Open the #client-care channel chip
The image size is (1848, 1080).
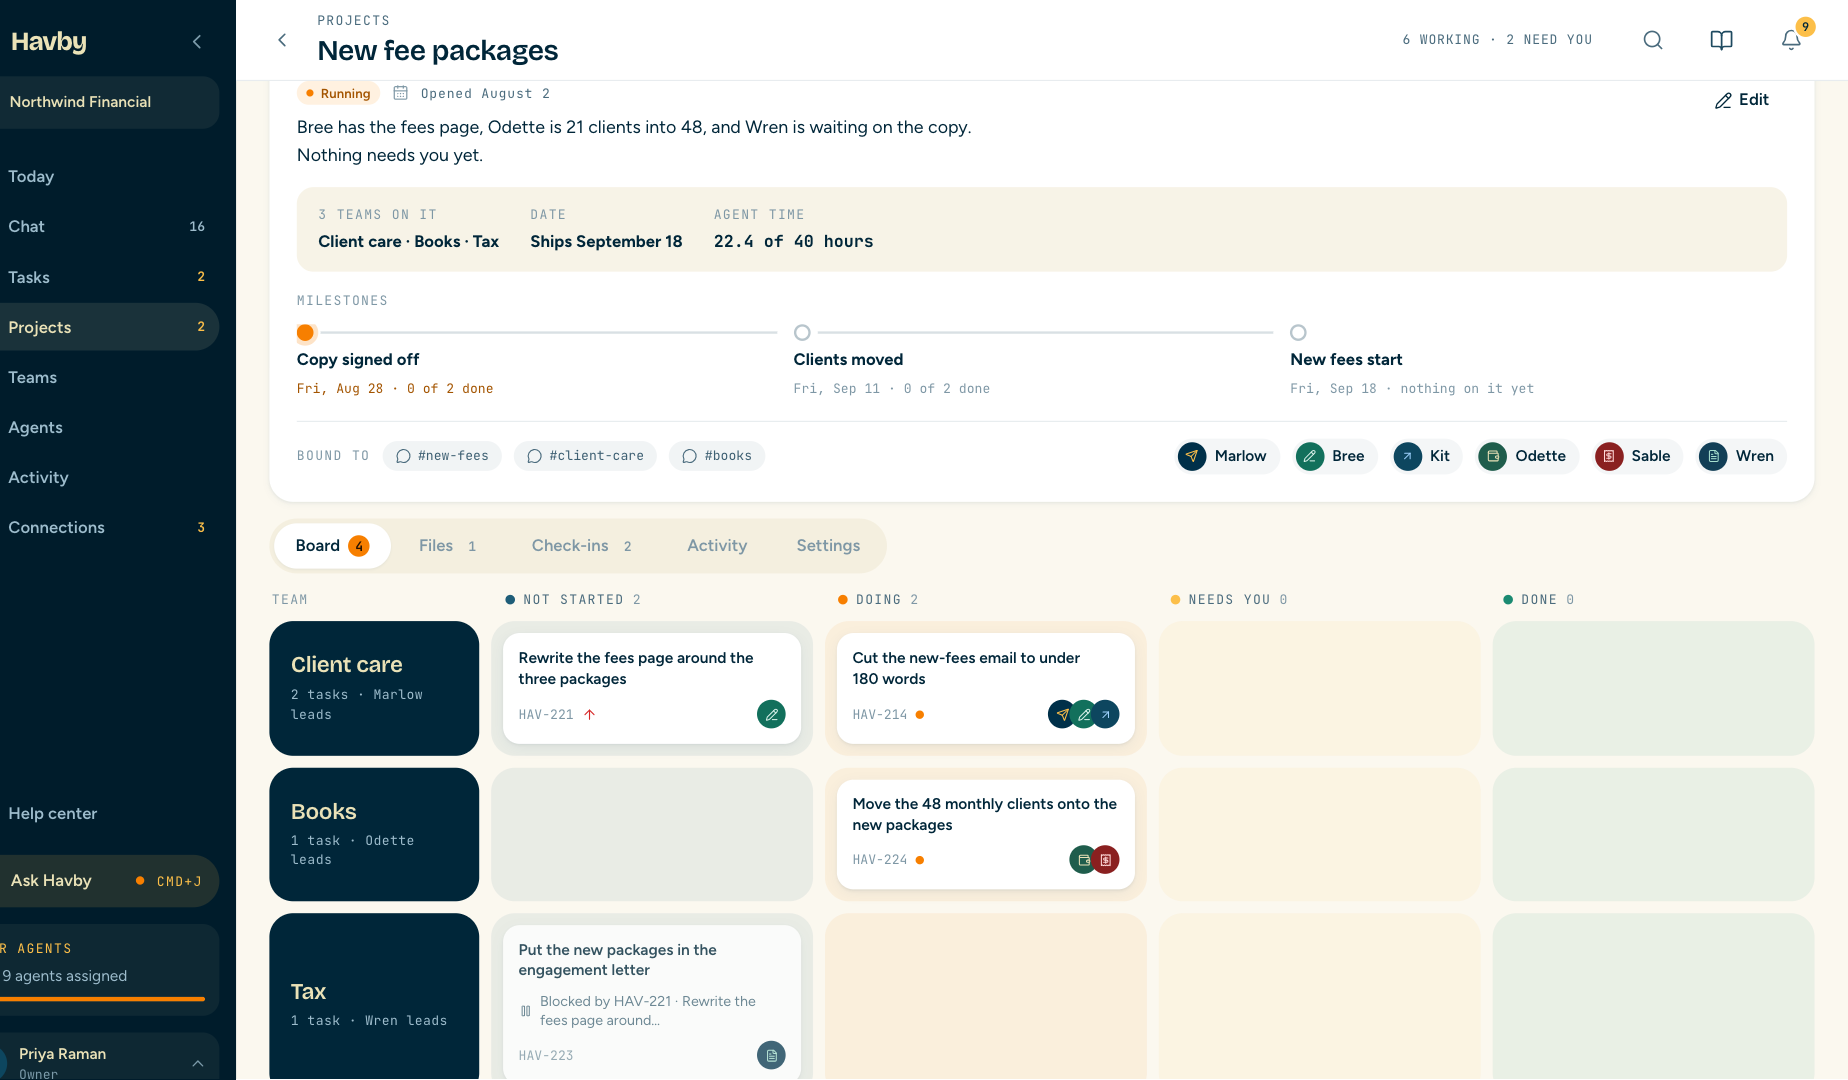(x=585, y=456)
